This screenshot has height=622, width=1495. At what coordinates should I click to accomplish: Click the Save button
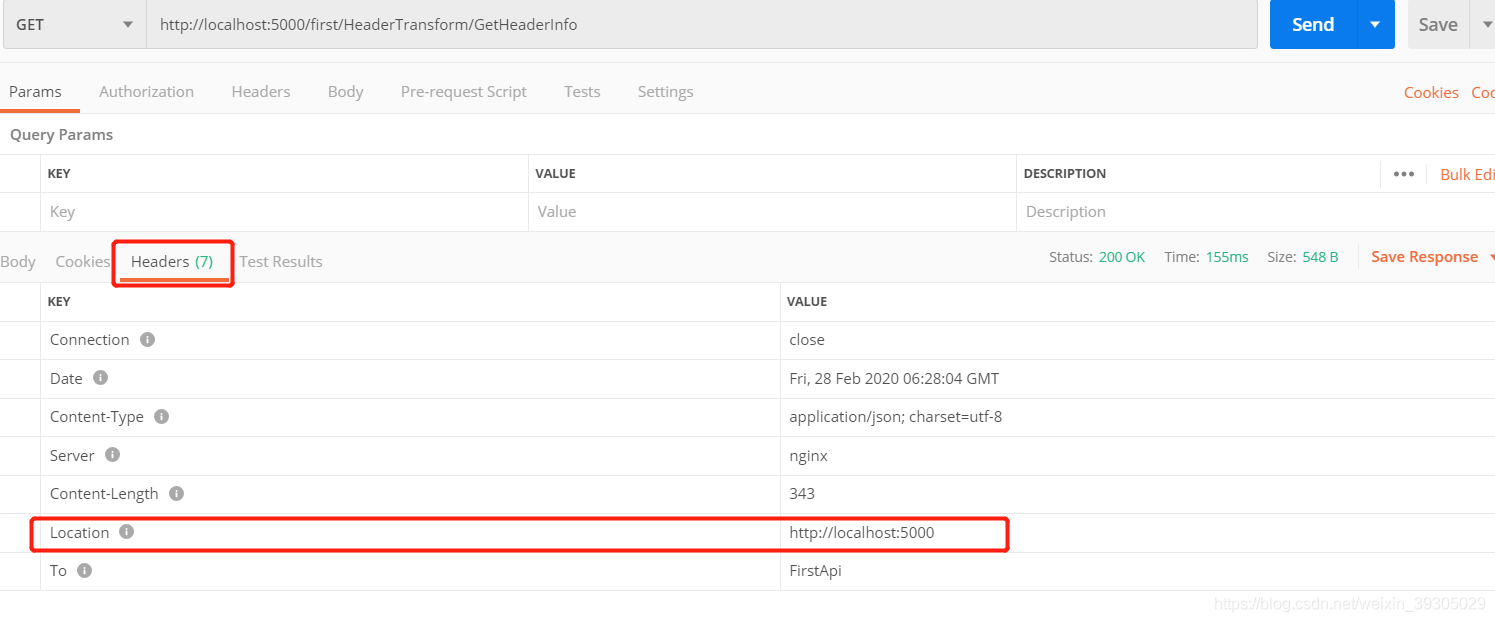point(1438,25)
